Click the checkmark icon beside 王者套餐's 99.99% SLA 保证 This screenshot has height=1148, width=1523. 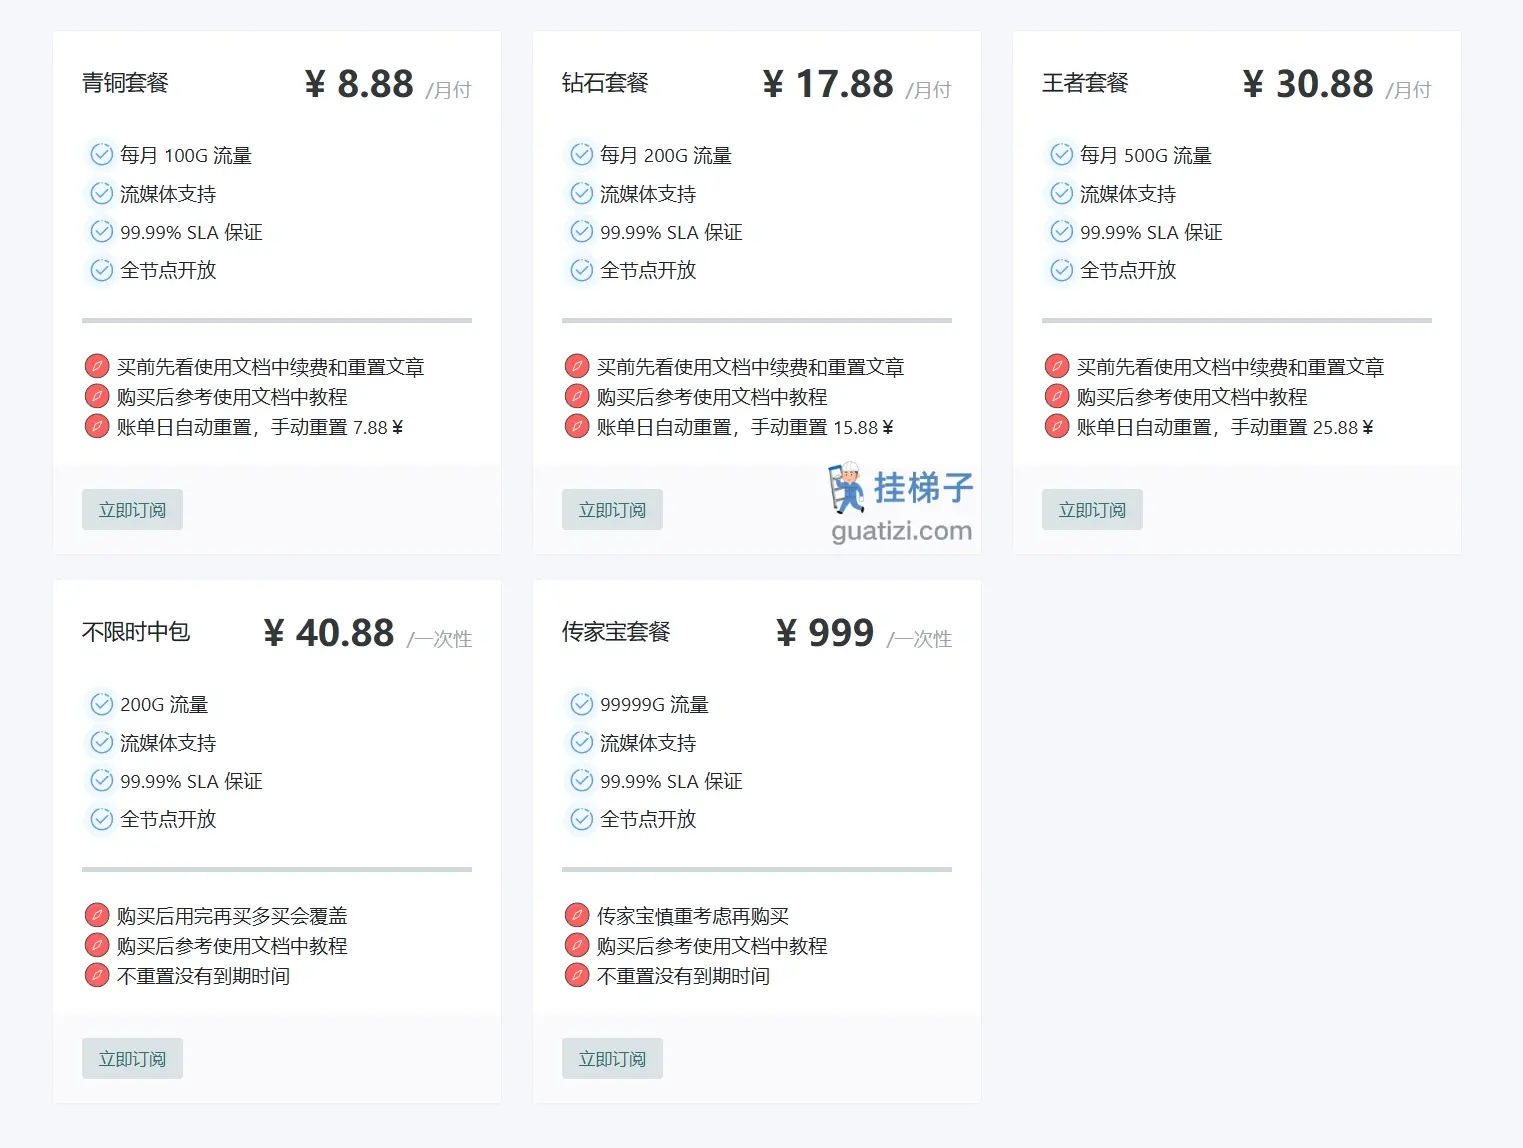1060,232
